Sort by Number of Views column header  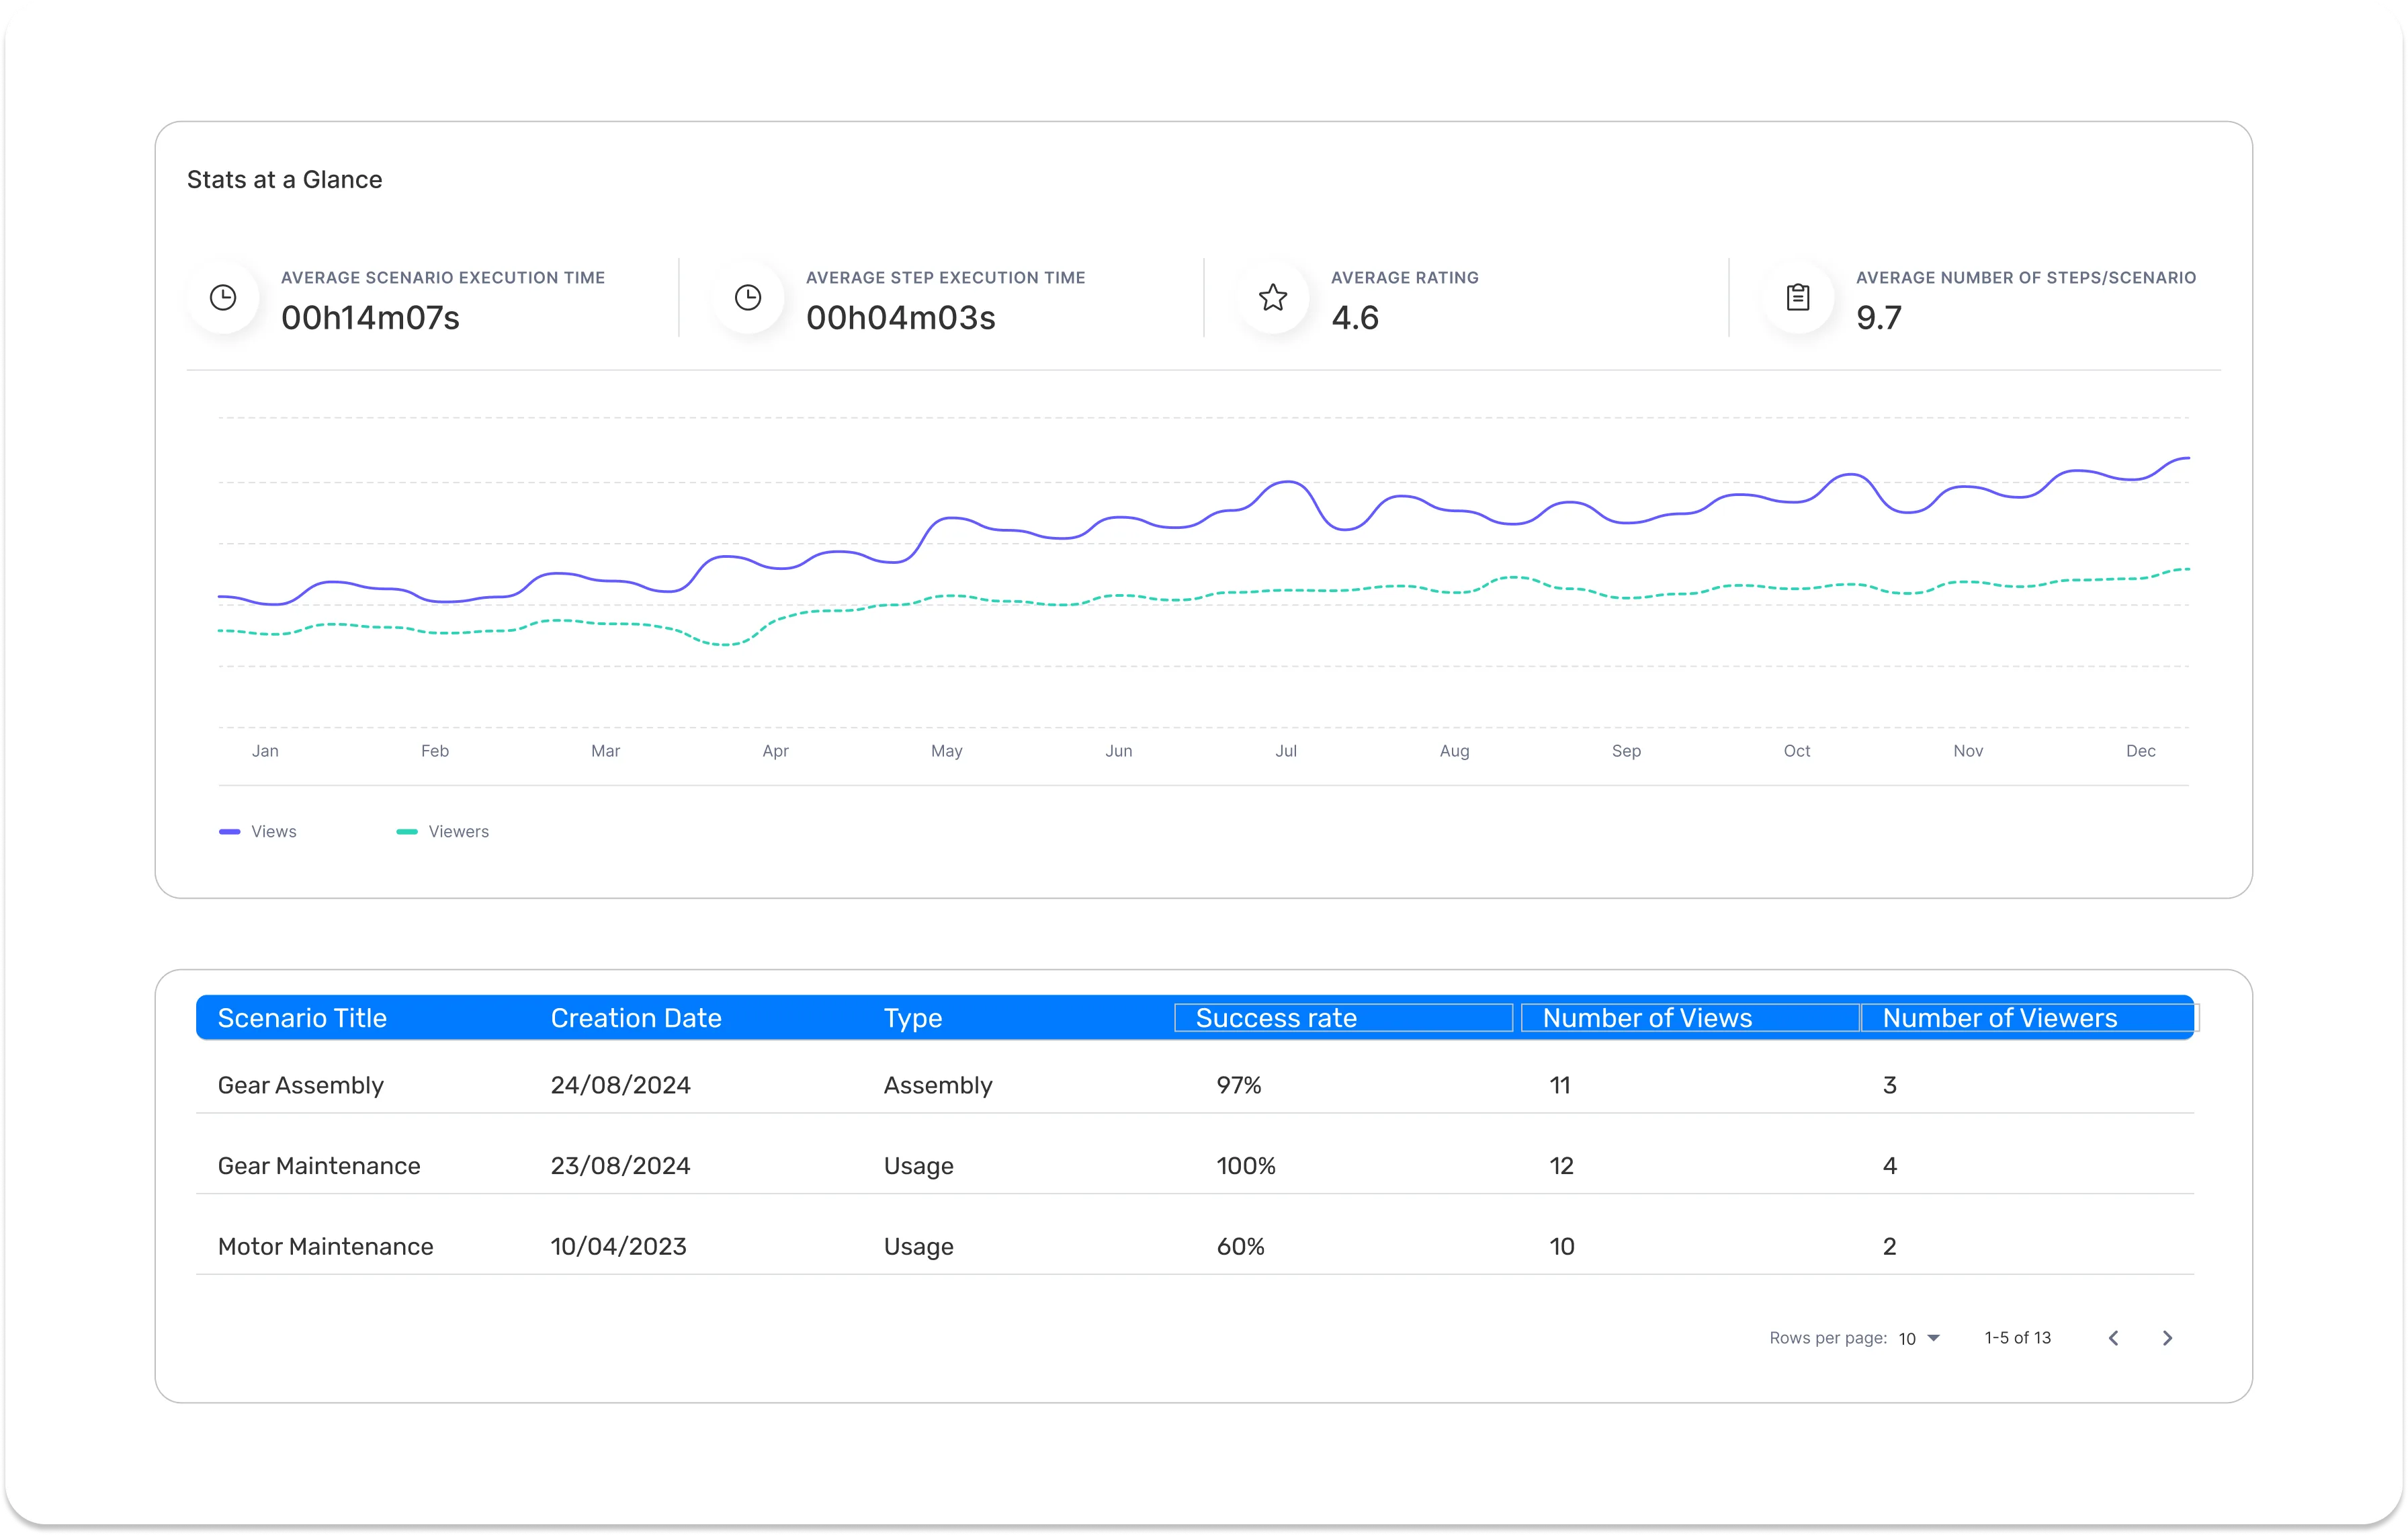tap(1647, 1018)
